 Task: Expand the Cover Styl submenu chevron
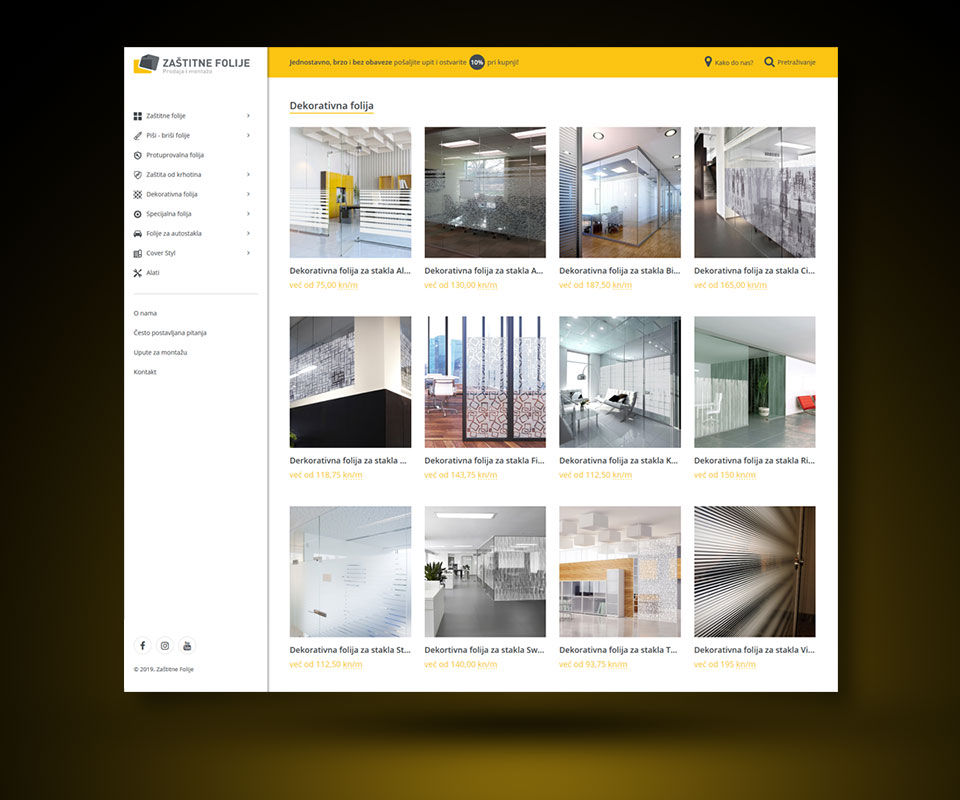[x=248, y=253]
